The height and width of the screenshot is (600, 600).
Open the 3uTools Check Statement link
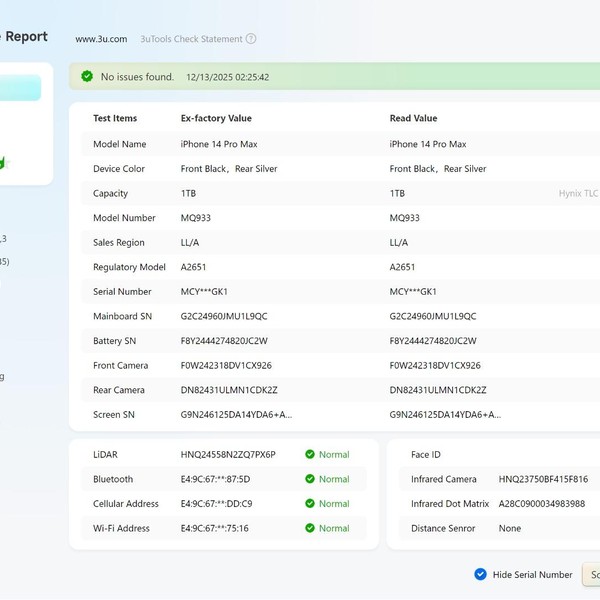point(191,39)
